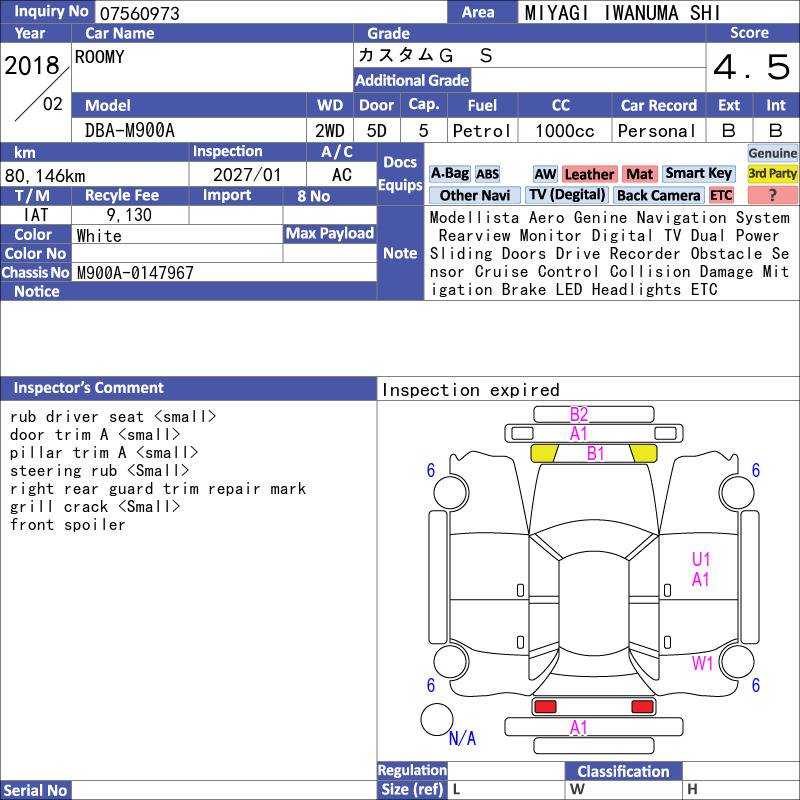Click the Leather equipment badge
Screen dimensions: 800x800
tap(589, 174)
